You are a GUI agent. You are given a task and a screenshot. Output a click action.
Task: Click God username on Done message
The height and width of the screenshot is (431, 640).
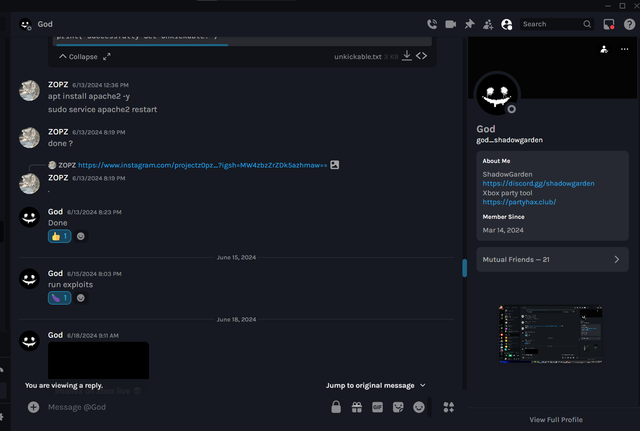[x=55, y=211]
